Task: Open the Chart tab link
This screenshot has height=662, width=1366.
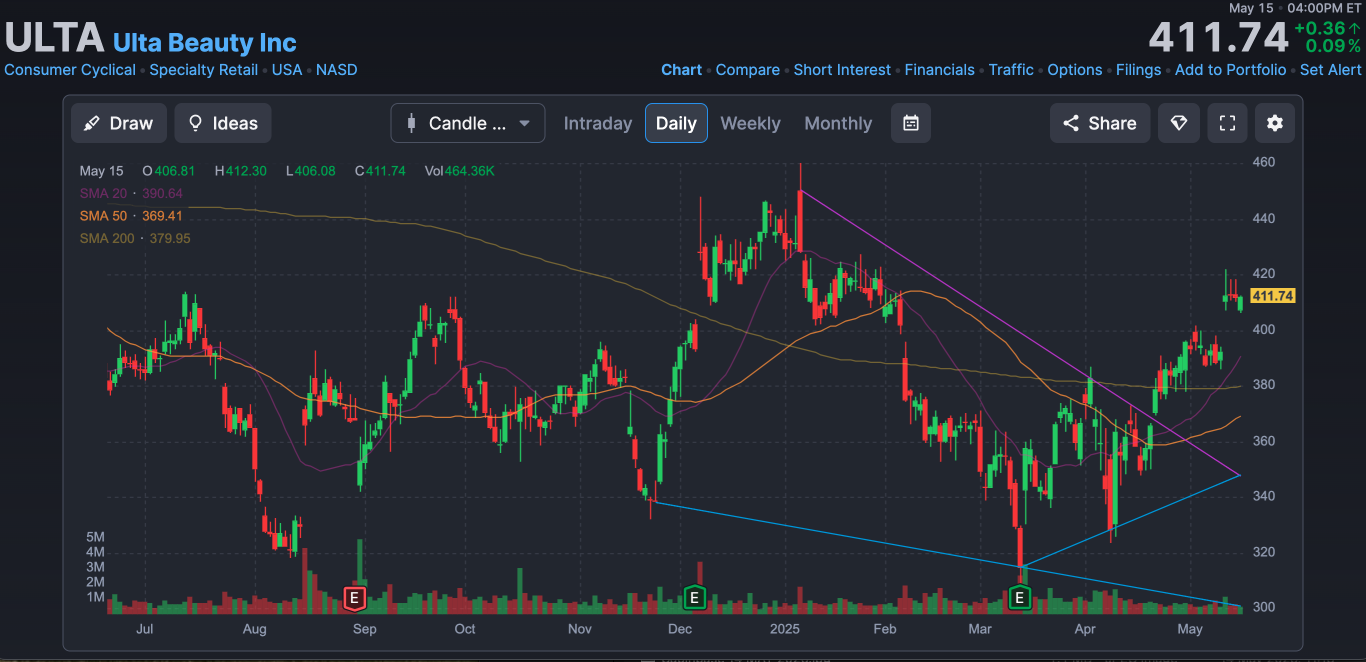Action: pyautogui.click(x=682, y=70)
